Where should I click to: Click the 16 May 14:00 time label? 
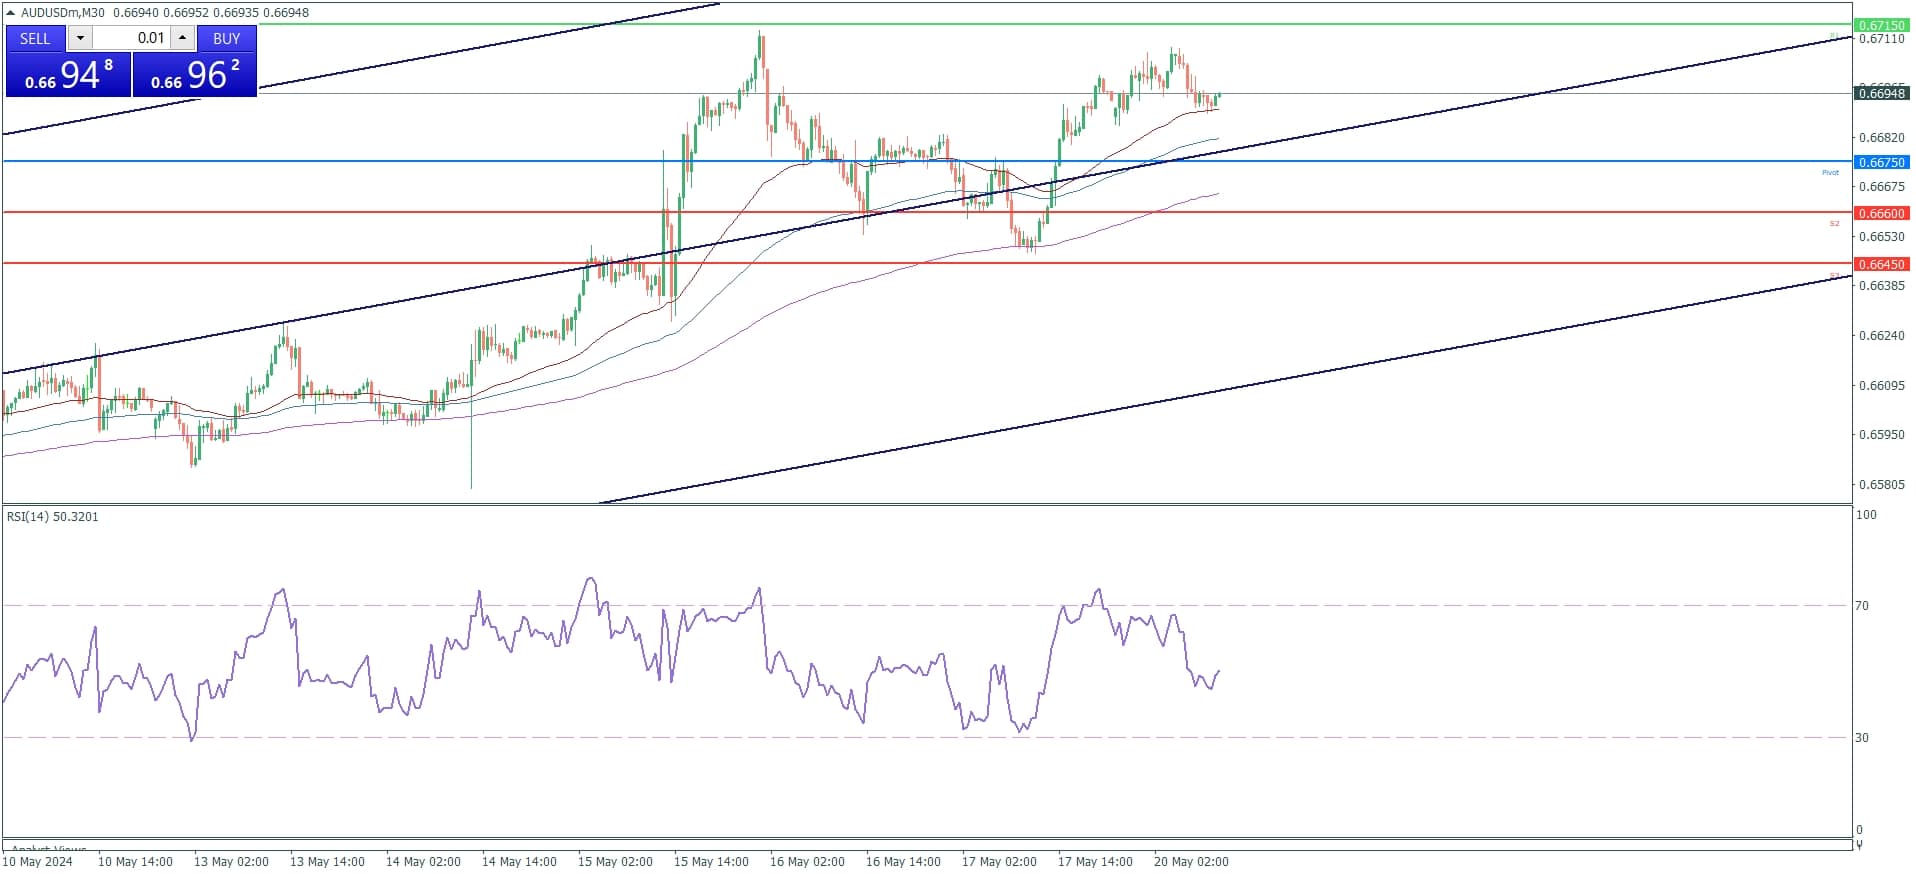[903, 862]
